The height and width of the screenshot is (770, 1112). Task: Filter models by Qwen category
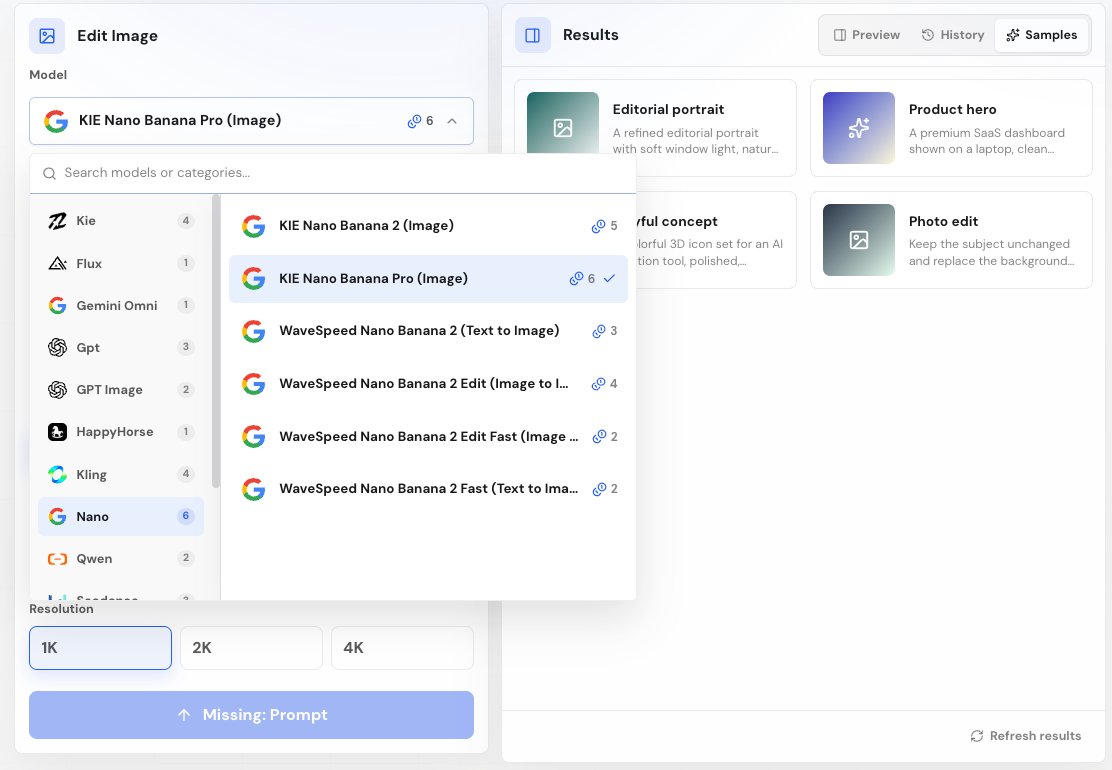[x=121, y=559]
